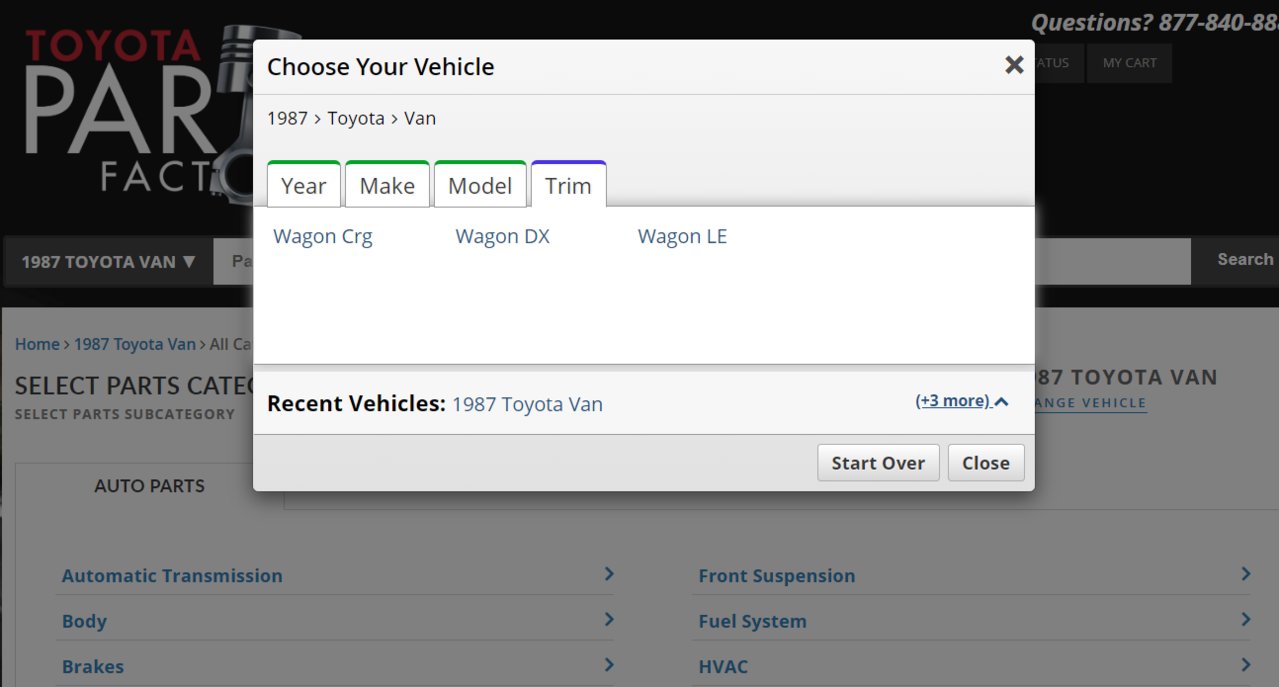1279x687 pixels.
Task: Click the Change Vehicle link
Action: [x=1090, y=403]
